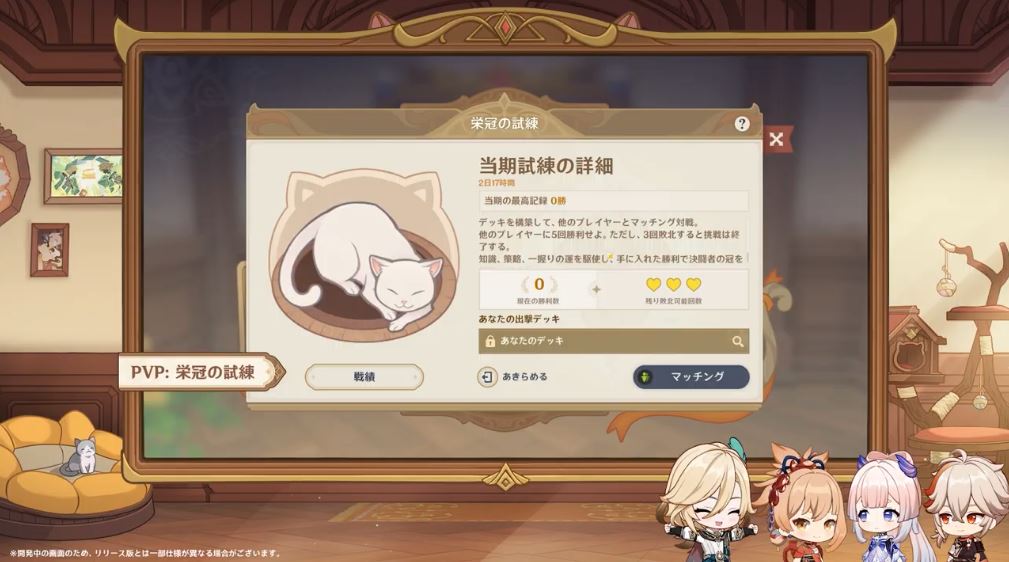Open the question mark help icon
Screen dimensions: 1009x562
click(x=741, y=124)
